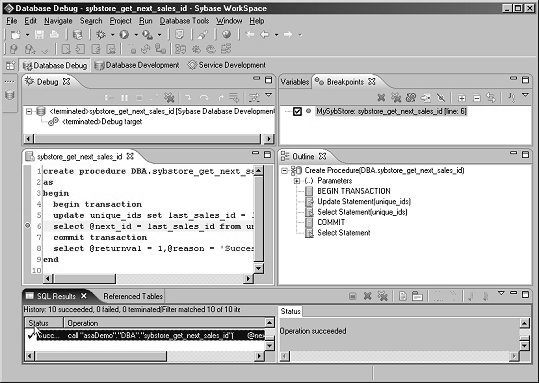Select terminated Debug target tree item

[102, 122]
